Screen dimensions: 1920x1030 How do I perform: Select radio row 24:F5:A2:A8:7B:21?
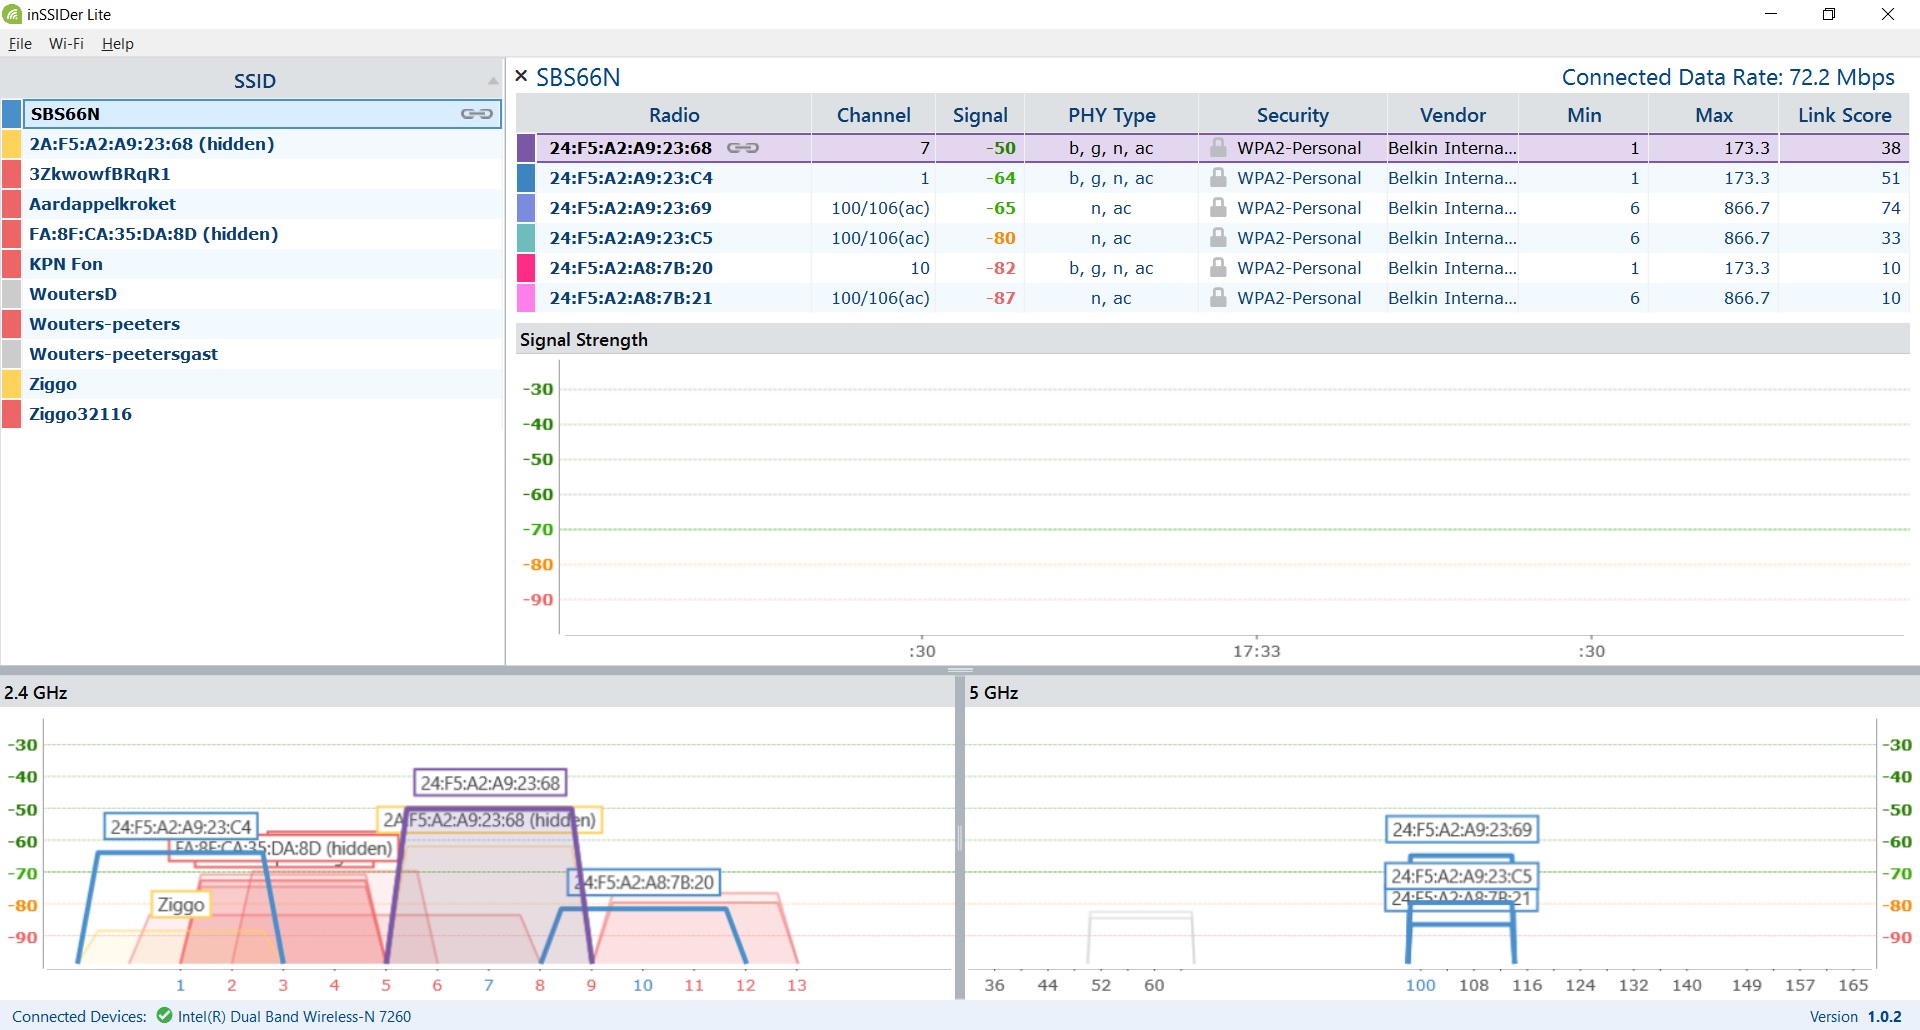tap(1213, 298)
